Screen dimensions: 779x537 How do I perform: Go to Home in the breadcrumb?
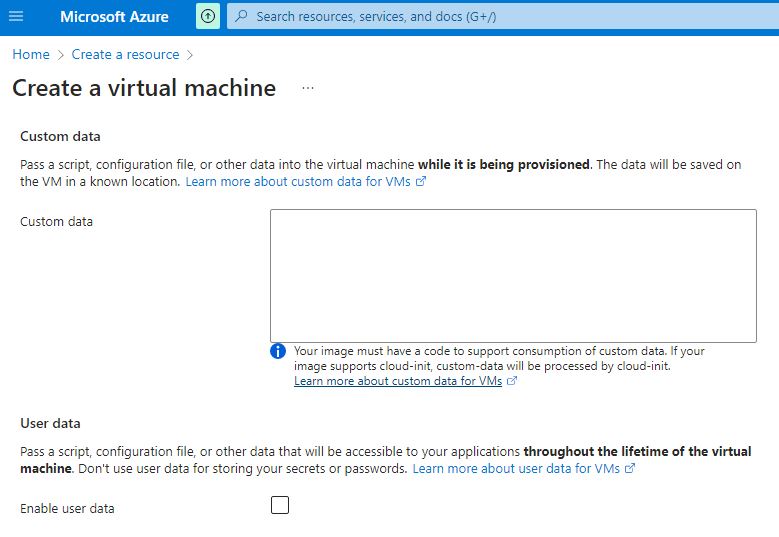tap(31, 55)
